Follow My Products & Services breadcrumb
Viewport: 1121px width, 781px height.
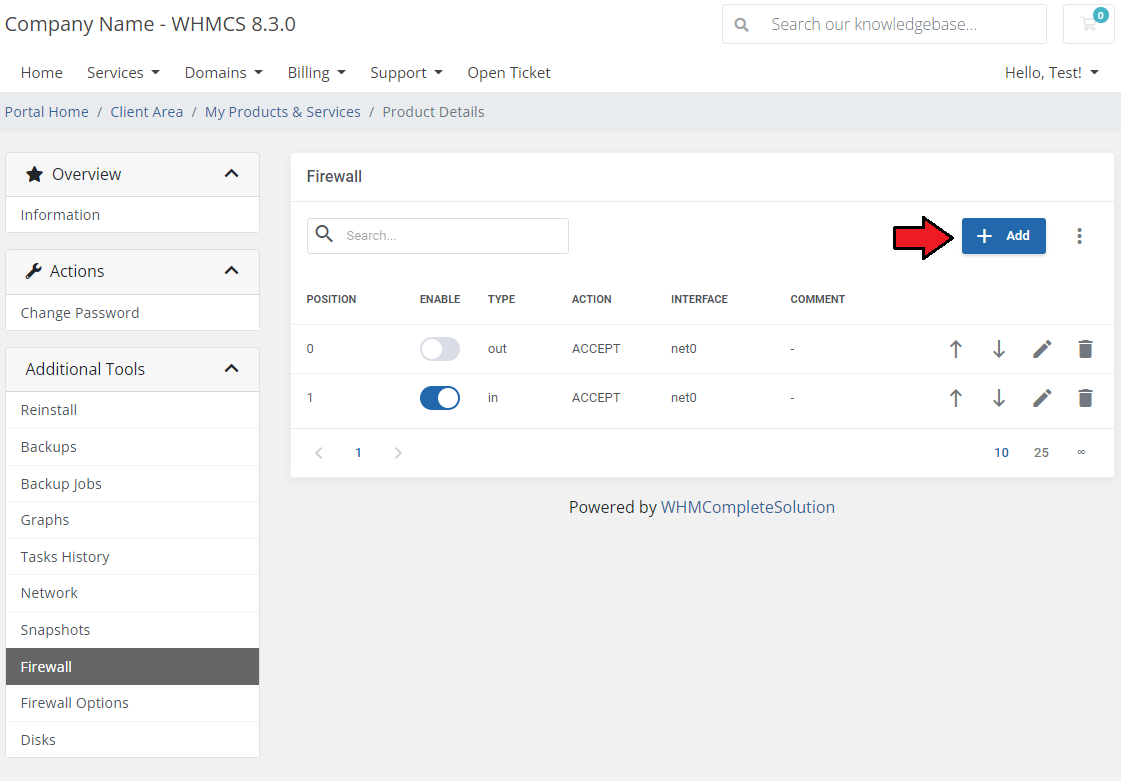282,112
